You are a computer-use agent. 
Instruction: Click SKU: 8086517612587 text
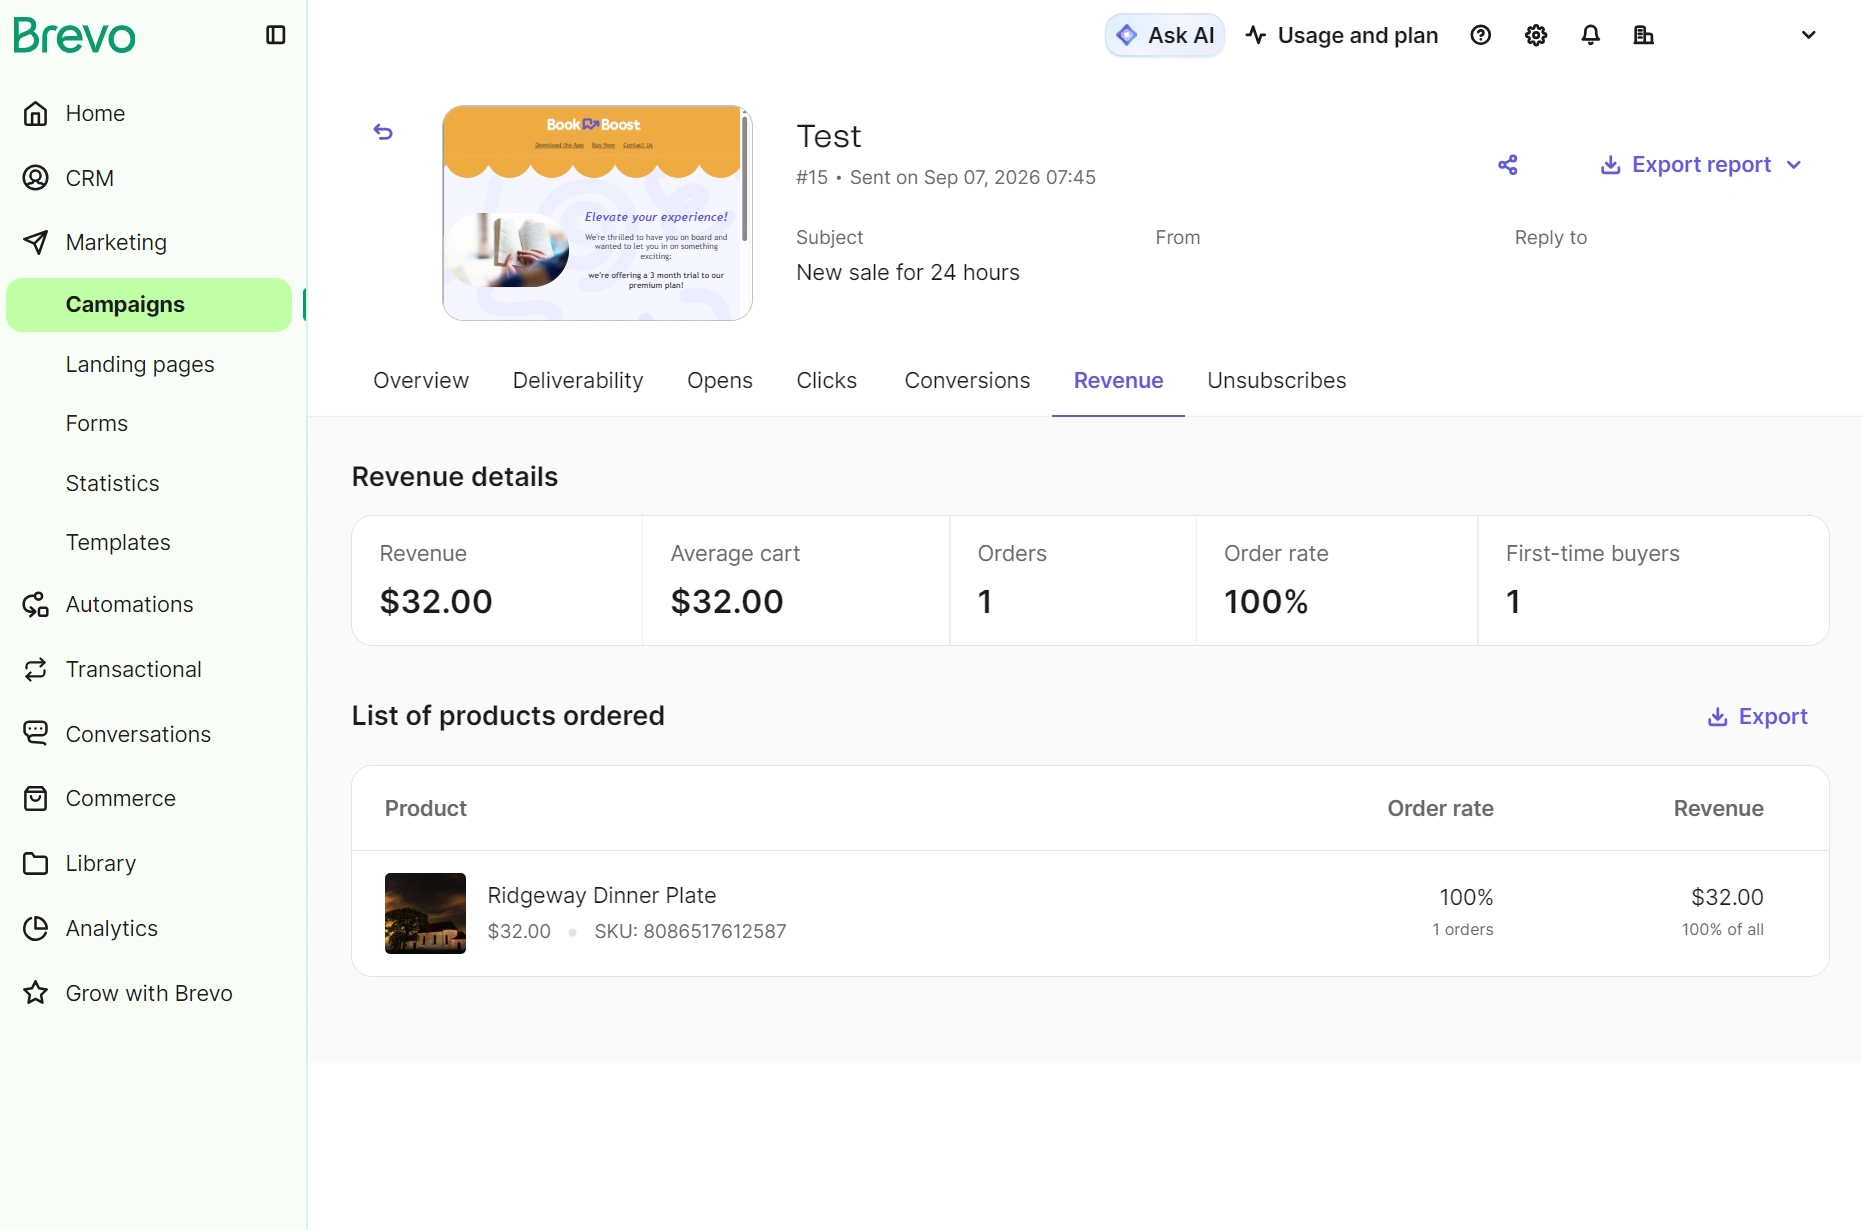[x=690, y=932]
